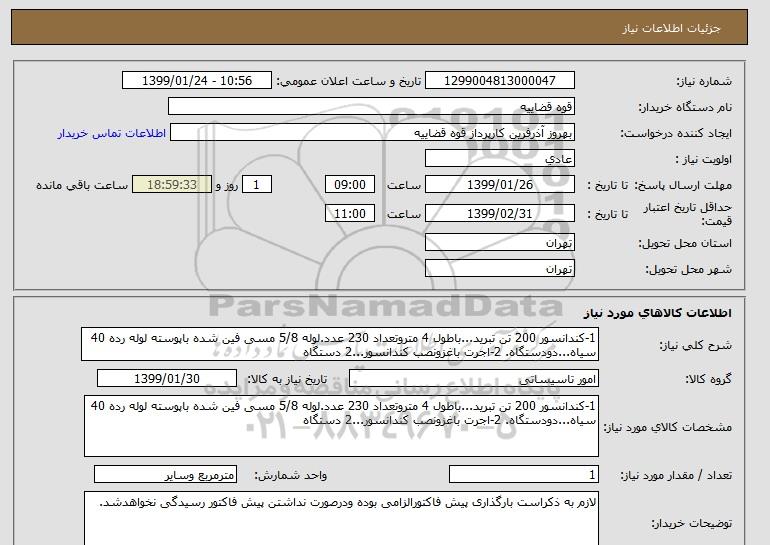Click label توضیحات خریدار

pos(692,523)
